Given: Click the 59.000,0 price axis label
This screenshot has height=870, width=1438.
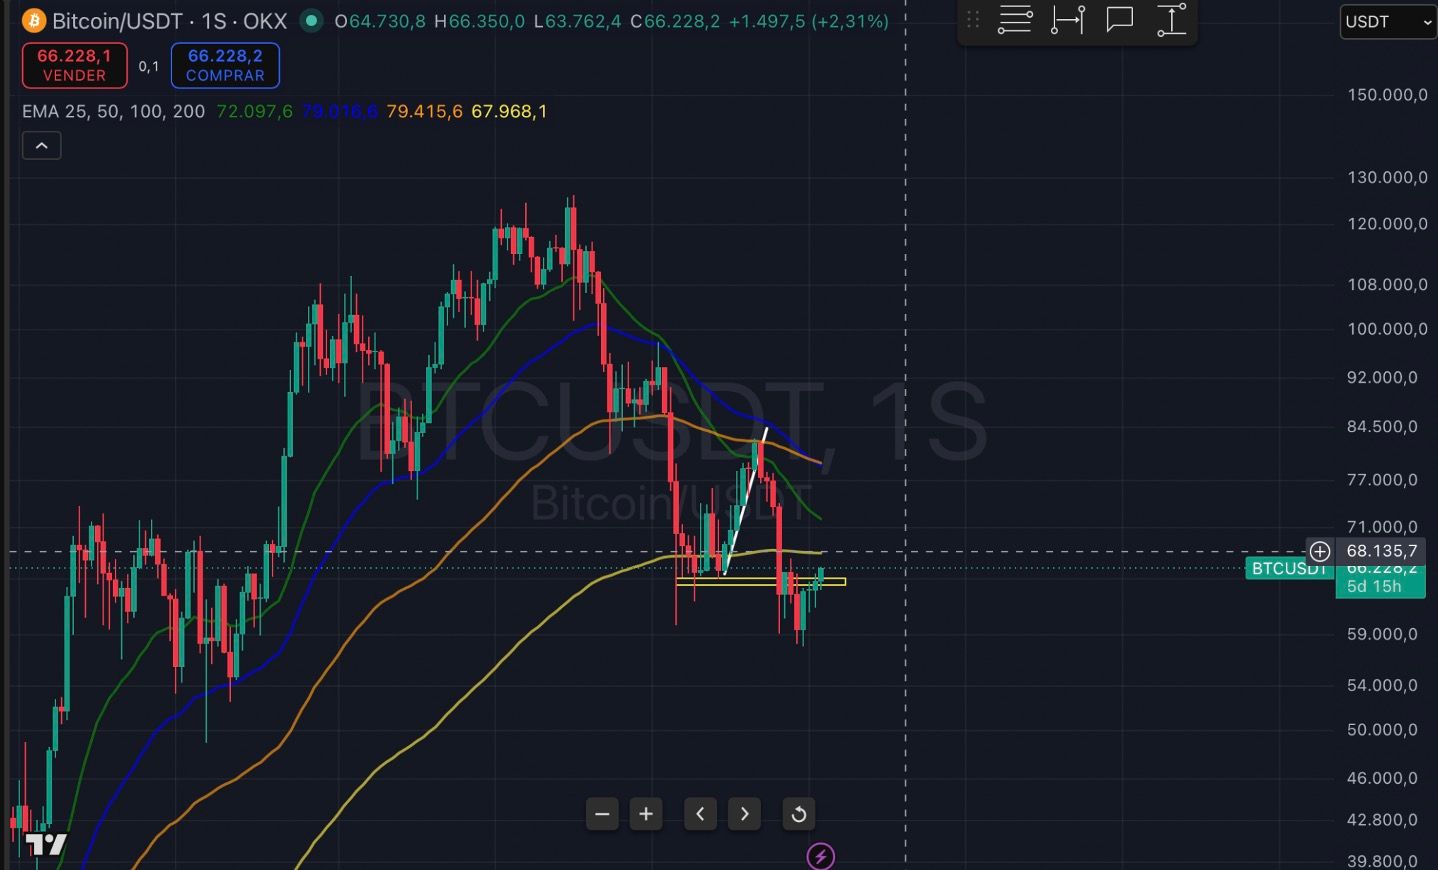Looking at the screenshot, I should click(x=1382, y=634).
